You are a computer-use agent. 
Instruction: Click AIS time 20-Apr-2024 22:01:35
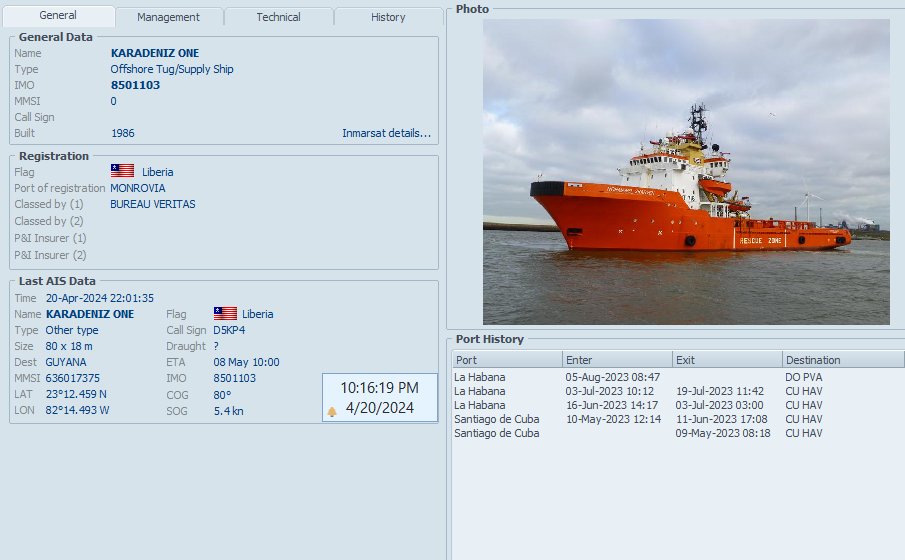pyautogui.click(x=100, y=298)
